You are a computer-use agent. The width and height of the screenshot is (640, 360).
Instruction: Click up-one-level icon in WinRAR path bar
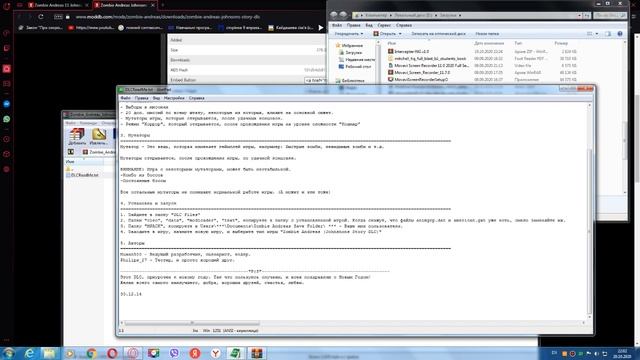(71, 152)
